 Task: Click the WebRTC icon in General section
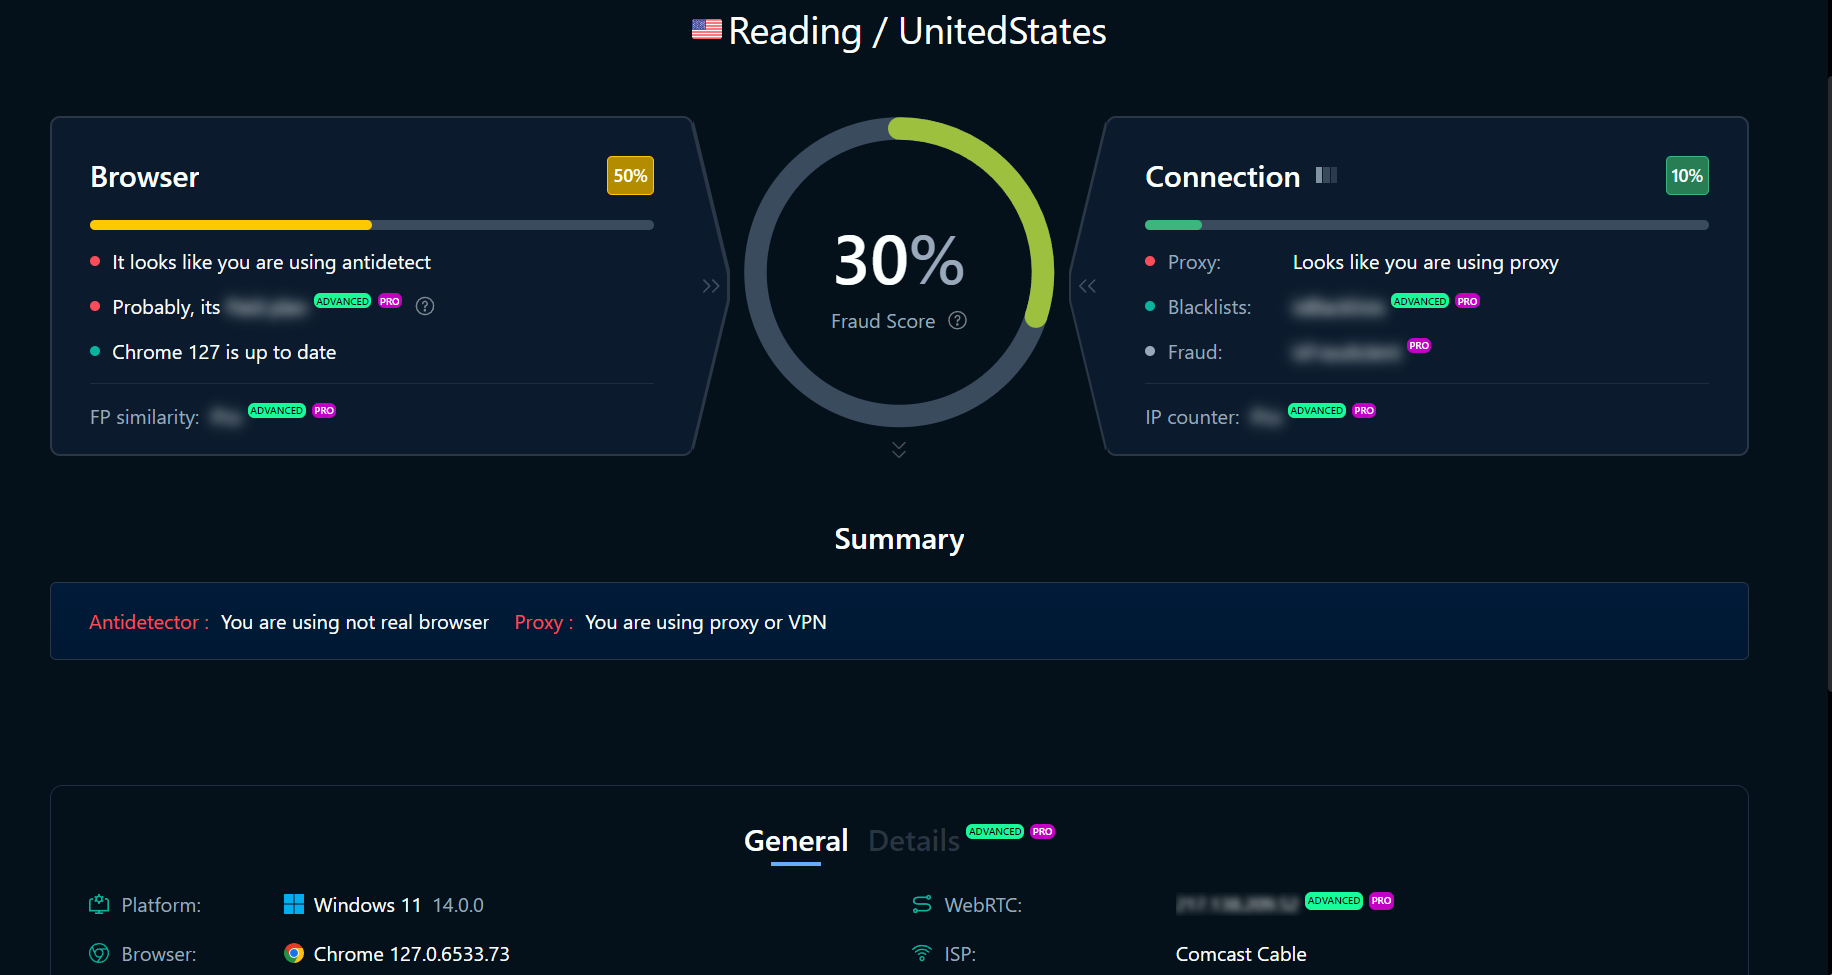tap(922, 905)
